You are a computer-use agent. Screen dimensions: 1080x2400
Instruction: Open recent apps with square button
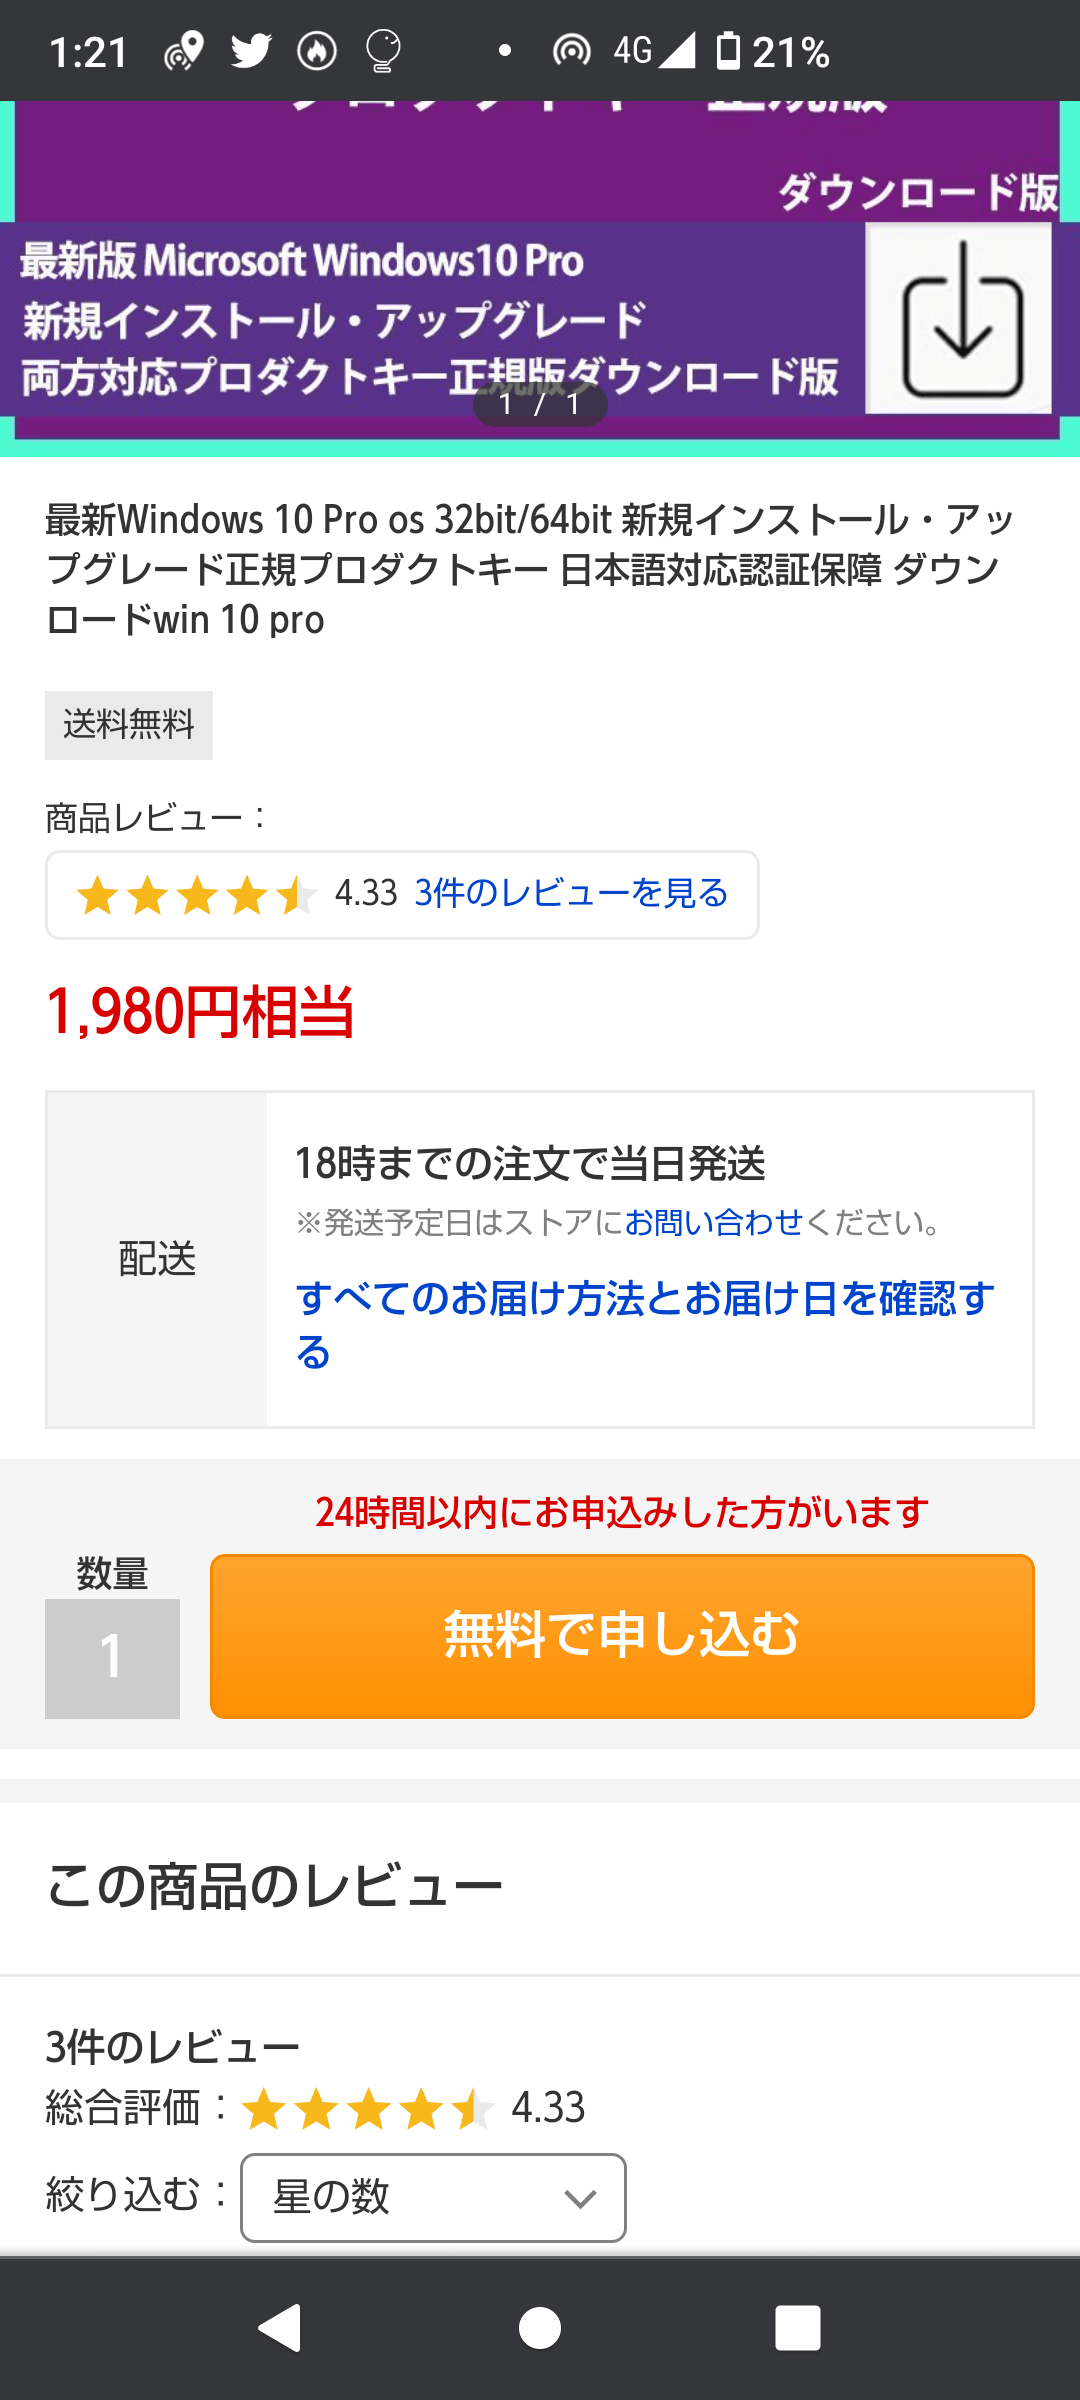(x=798, y=2327)
